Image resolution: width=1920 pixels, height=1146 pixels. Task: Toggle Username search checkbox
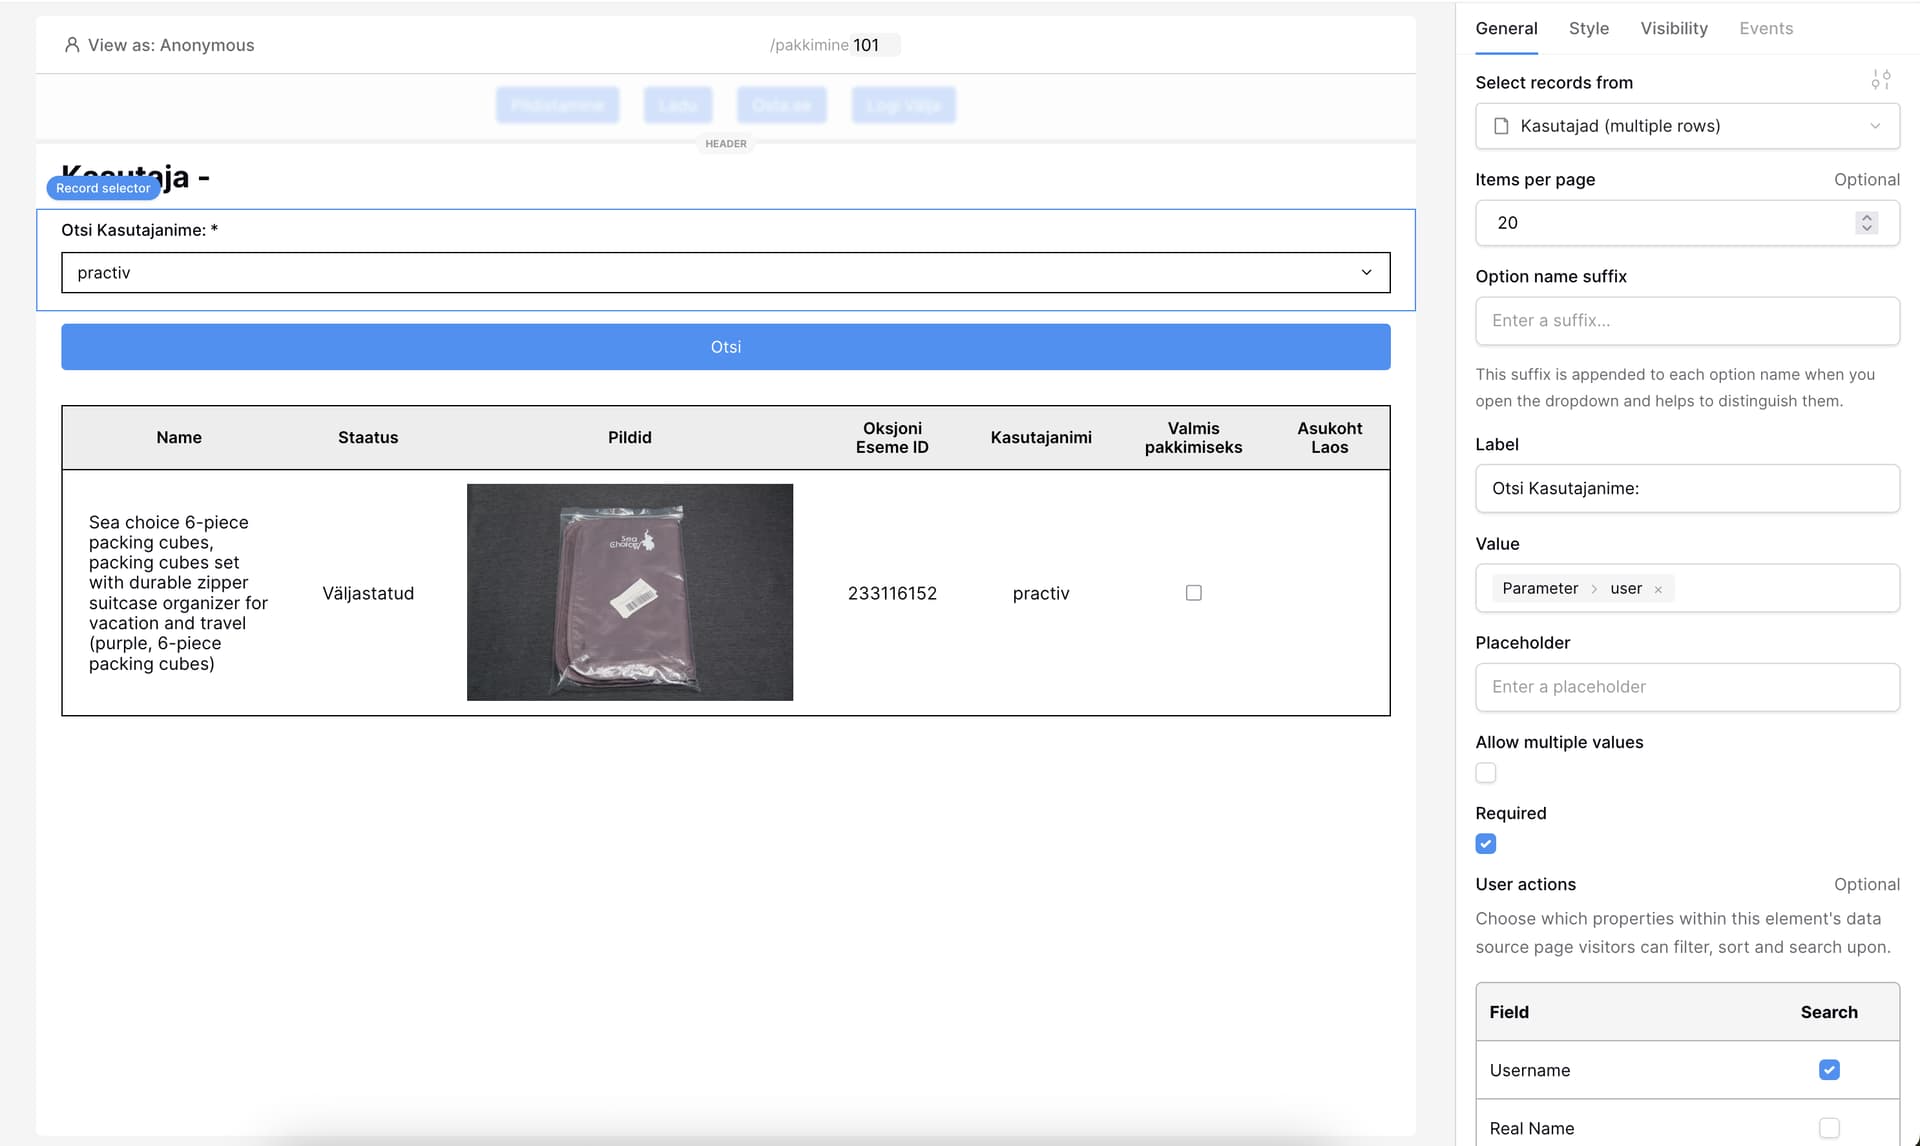(1829, 1070)
